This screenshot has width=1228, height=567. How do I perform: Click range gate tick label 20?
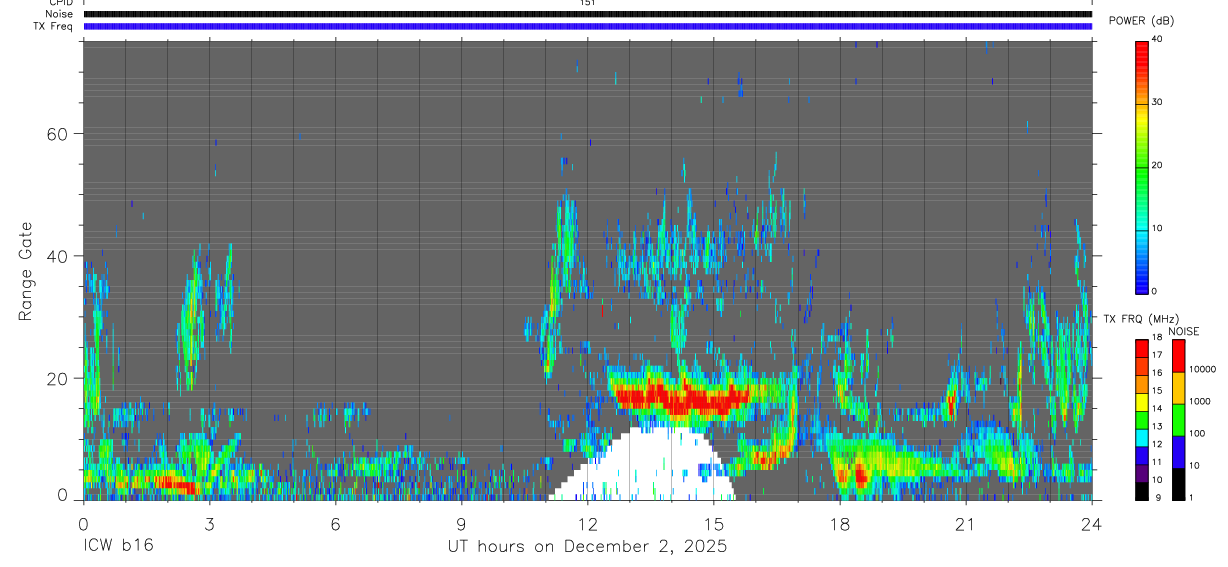[58, 379]
